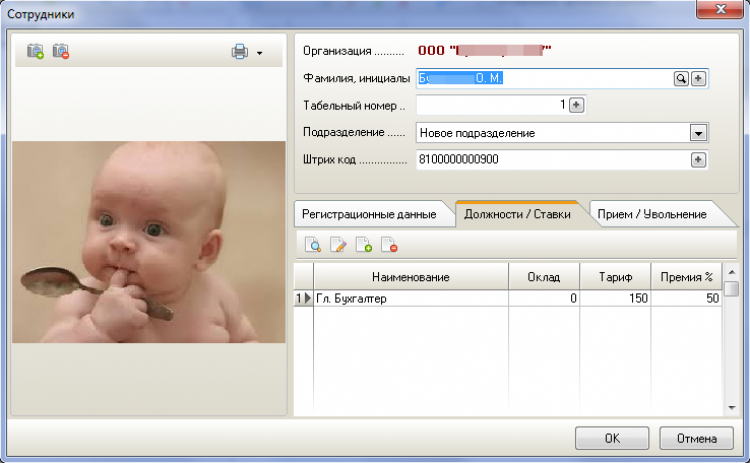Click row indicator 1 in positions table
This screenshot has height=463, width=750.
(x=303, y=298)
